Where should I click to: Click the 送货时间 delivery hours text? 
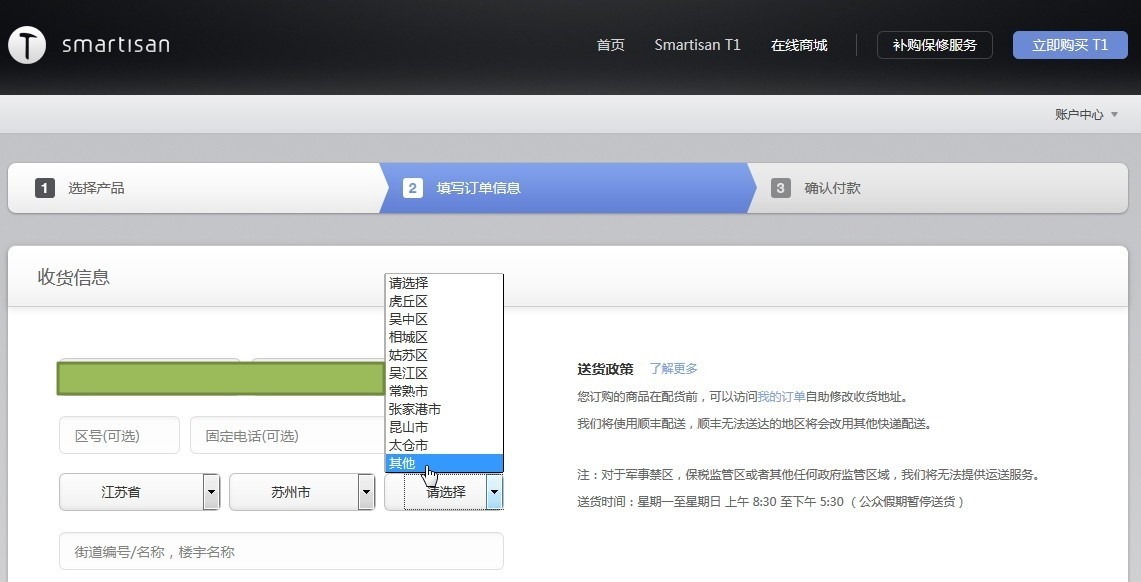[x=771, y=502]
